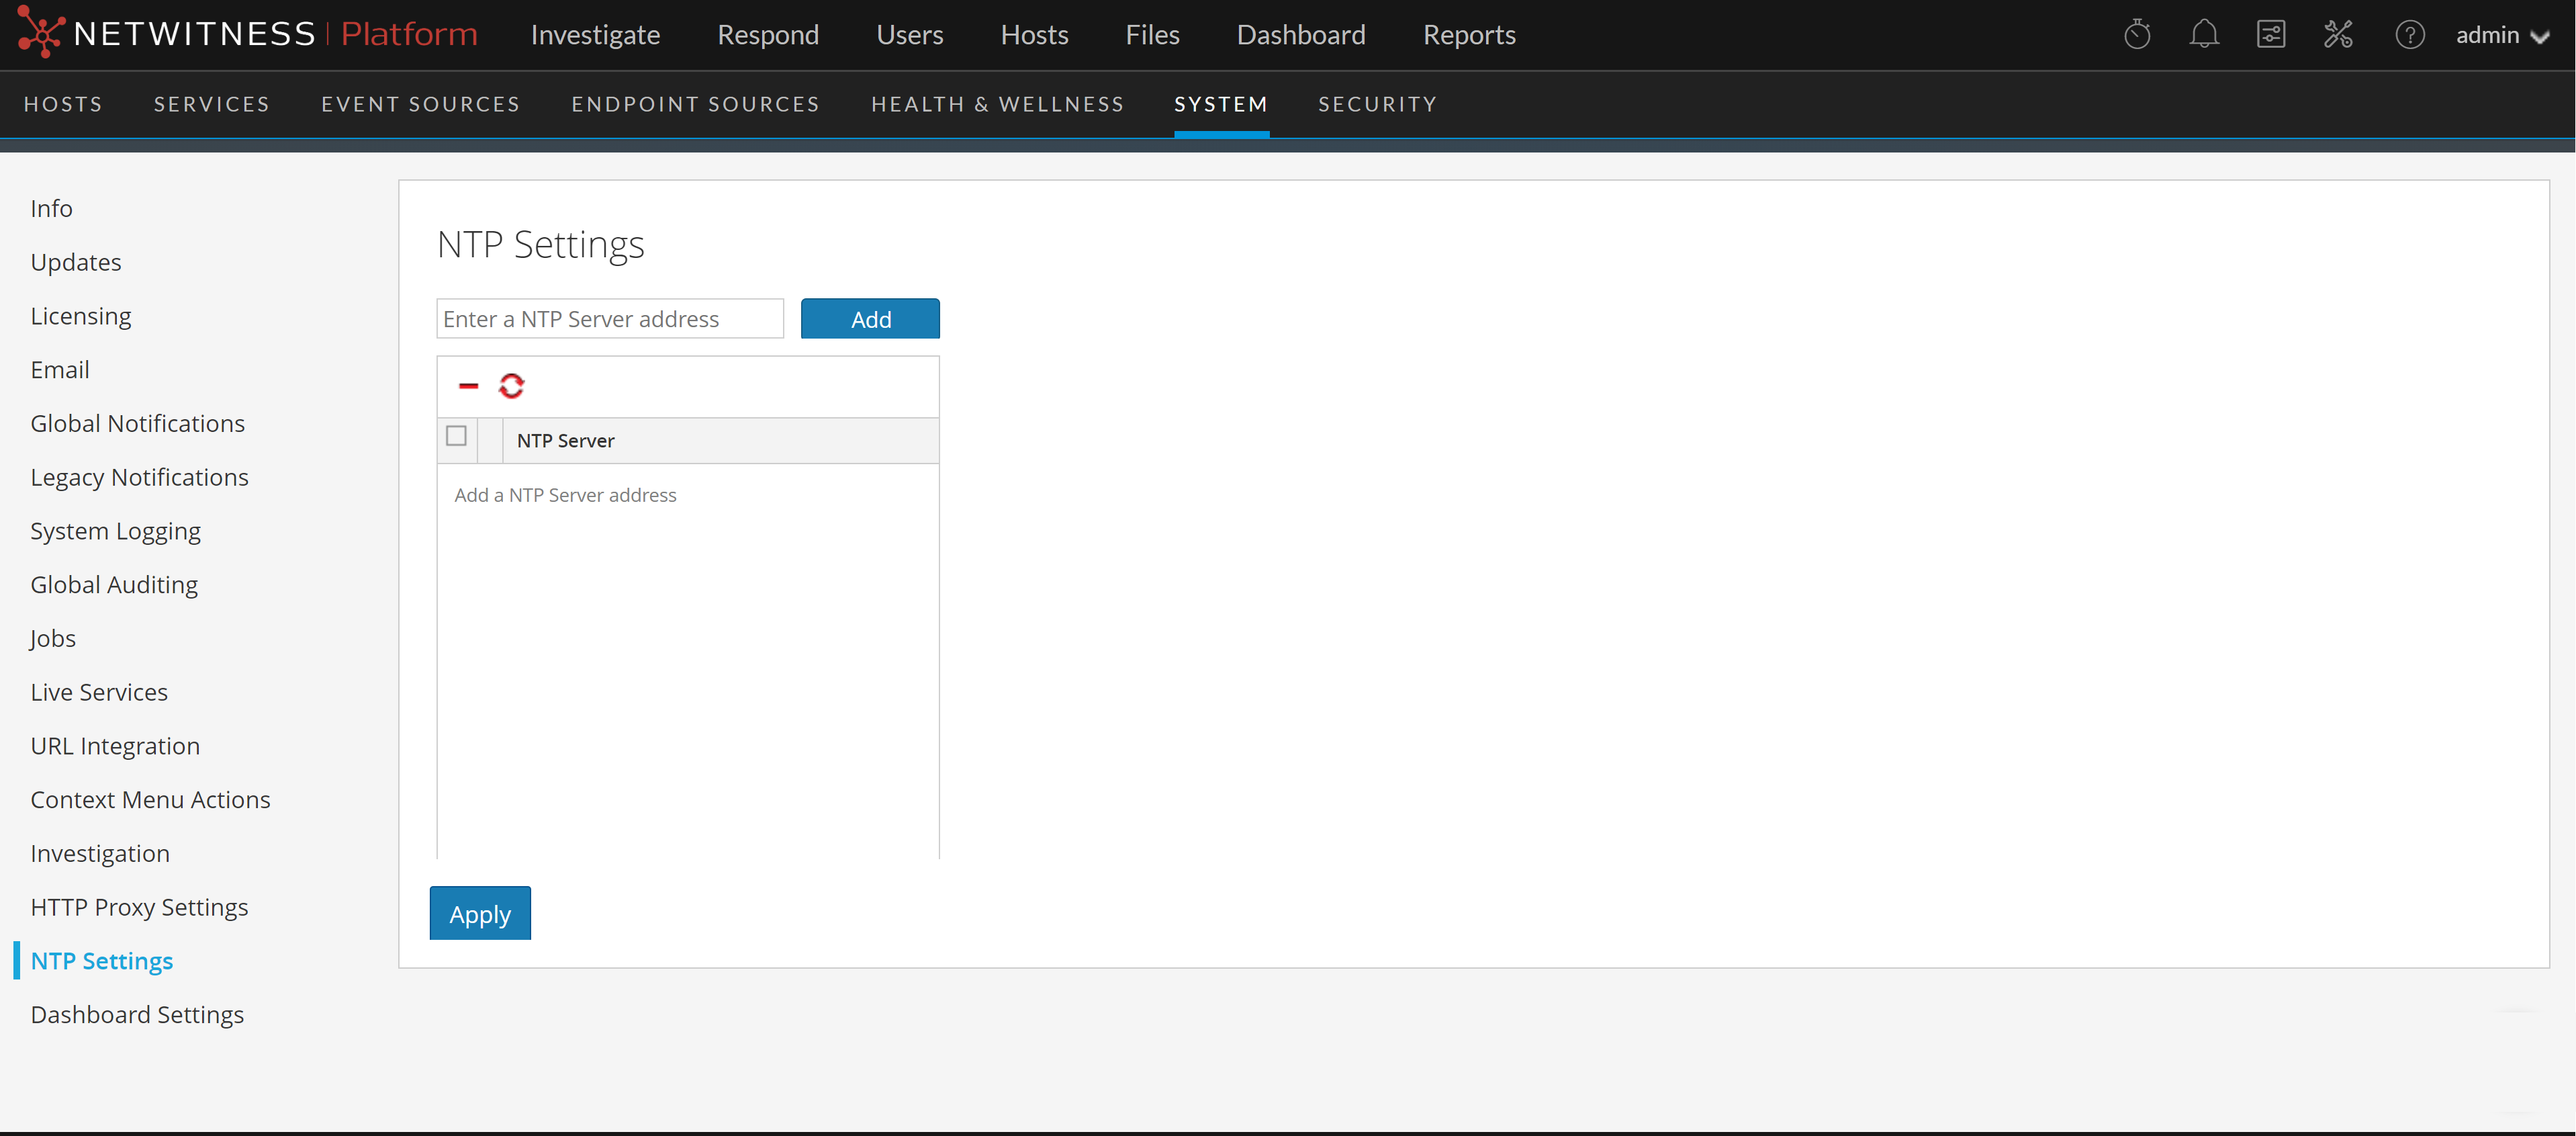The image size is (2576, 1136).
Task: Refresh the NTP server list
Action: (x=512, y=385)
